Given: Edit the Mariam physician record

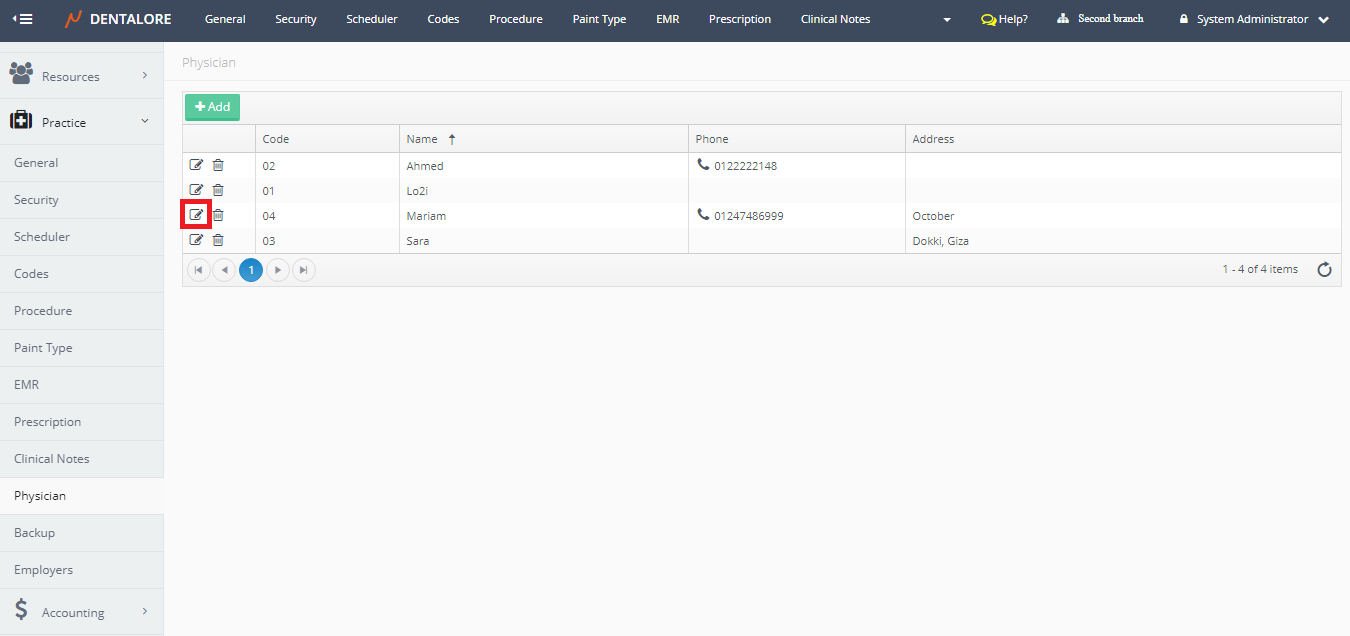Looking at the screenshot, I should coord(196,215).
